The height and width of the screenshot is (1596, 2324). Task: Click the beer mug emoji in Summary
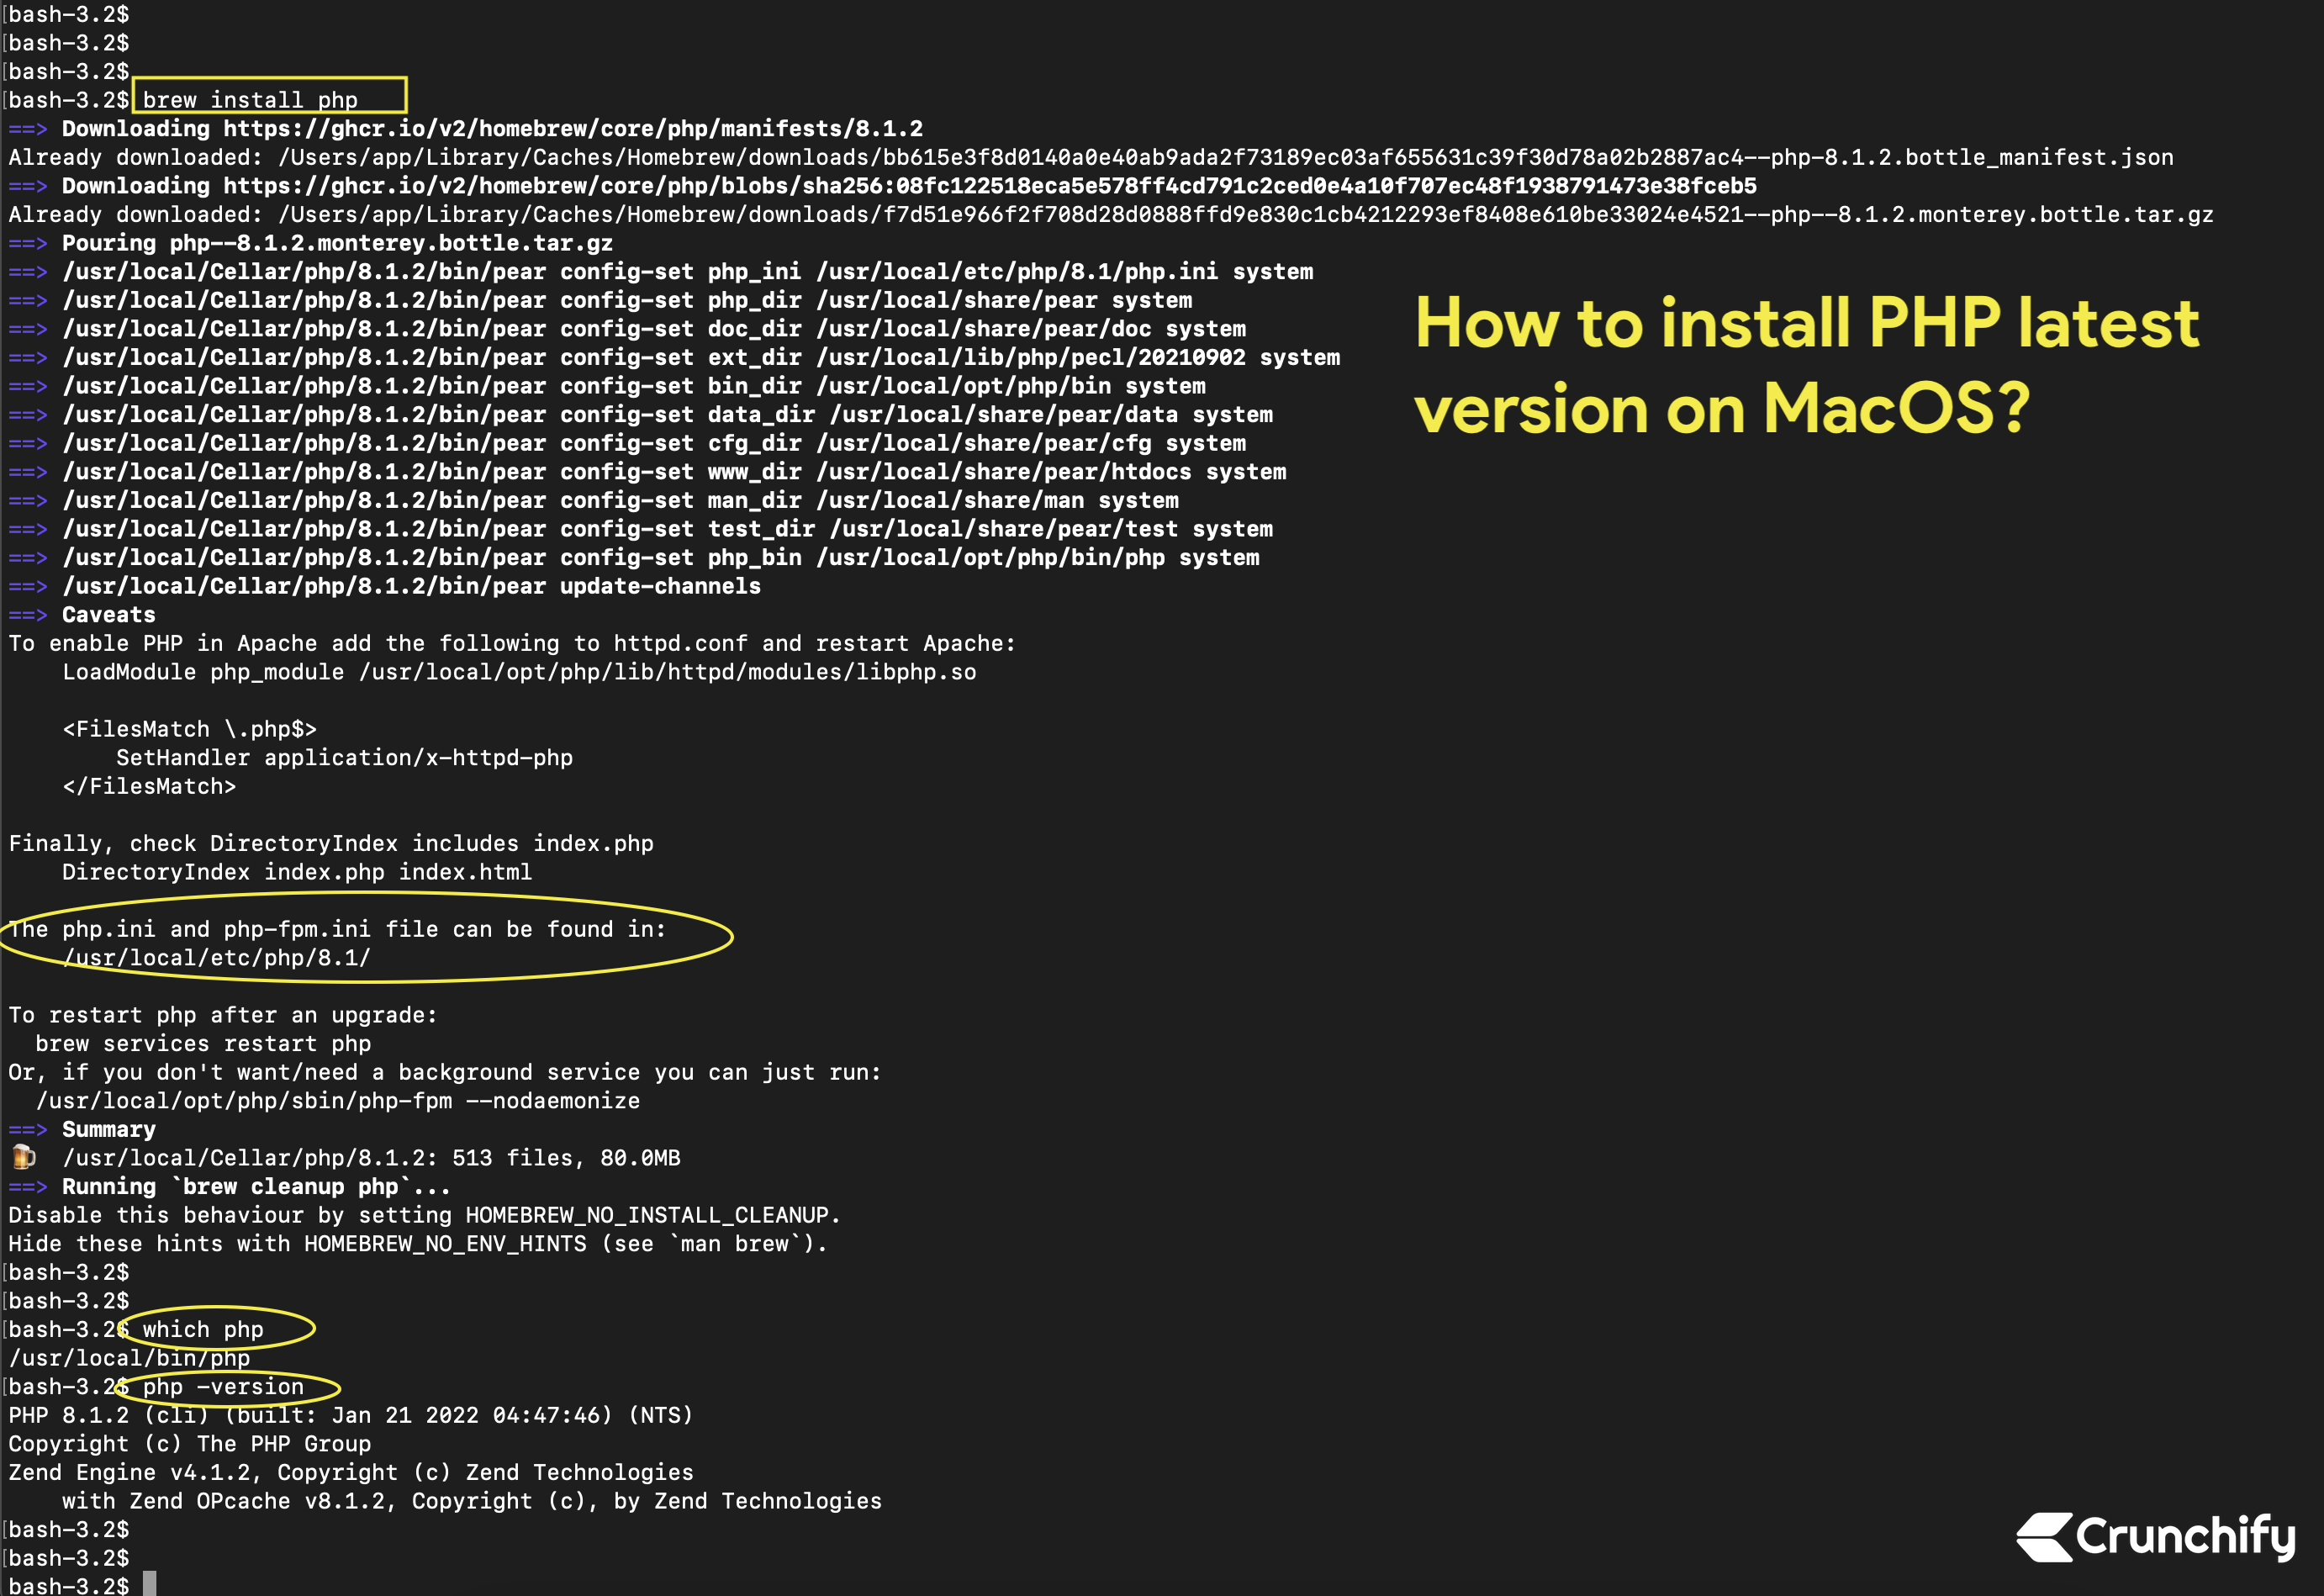(x=23, y=1157)
